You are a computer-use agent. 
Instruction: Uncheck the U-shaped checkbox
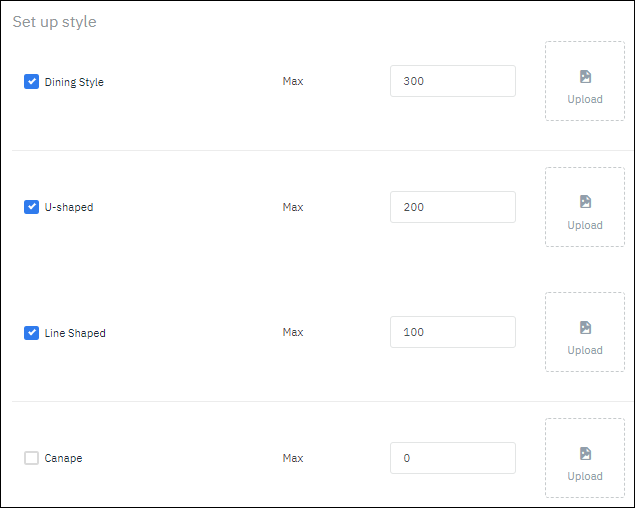point(31,207)
